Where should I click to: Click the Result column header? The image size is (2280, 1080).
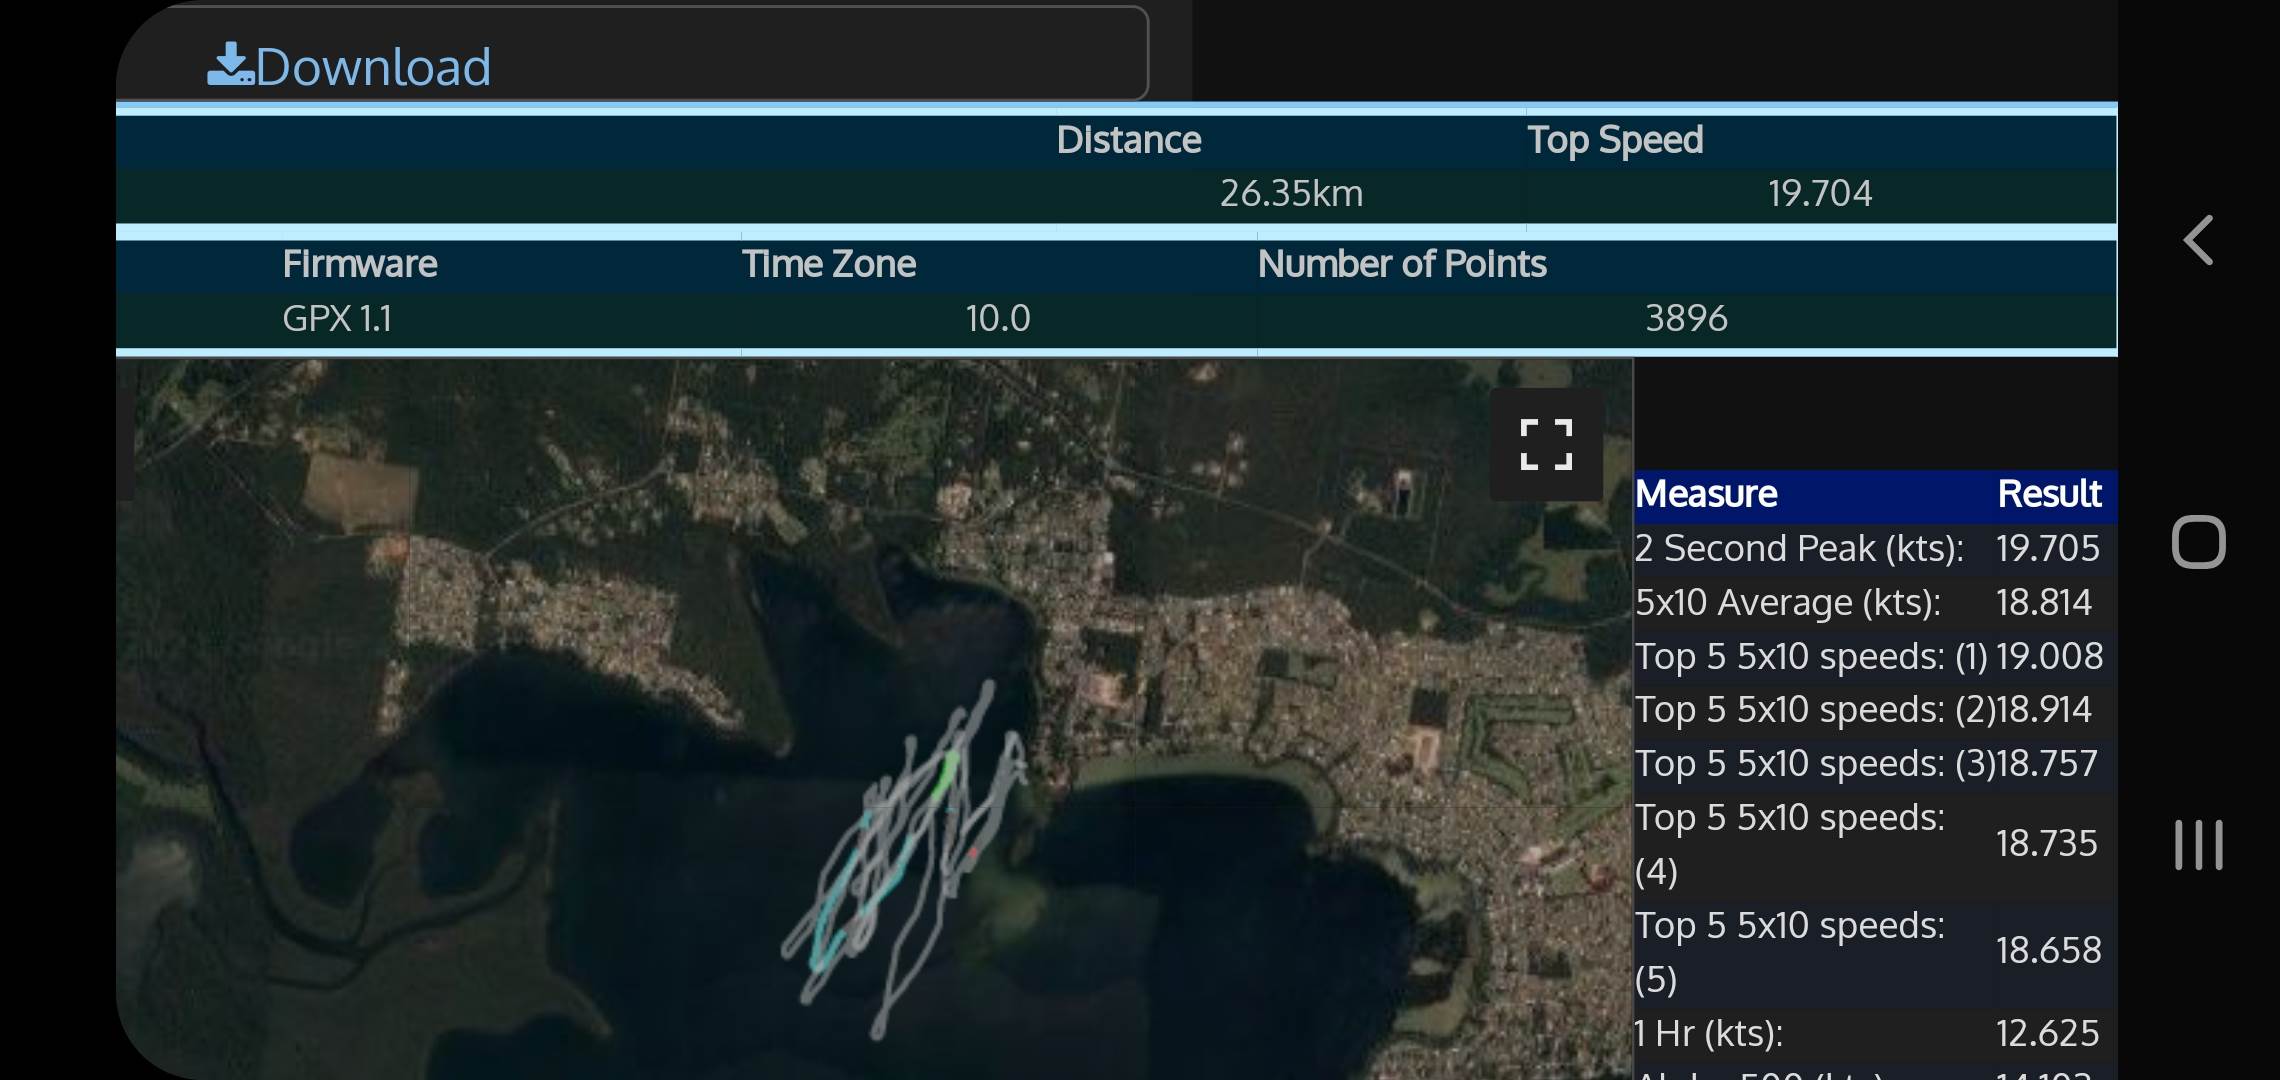2048,494
